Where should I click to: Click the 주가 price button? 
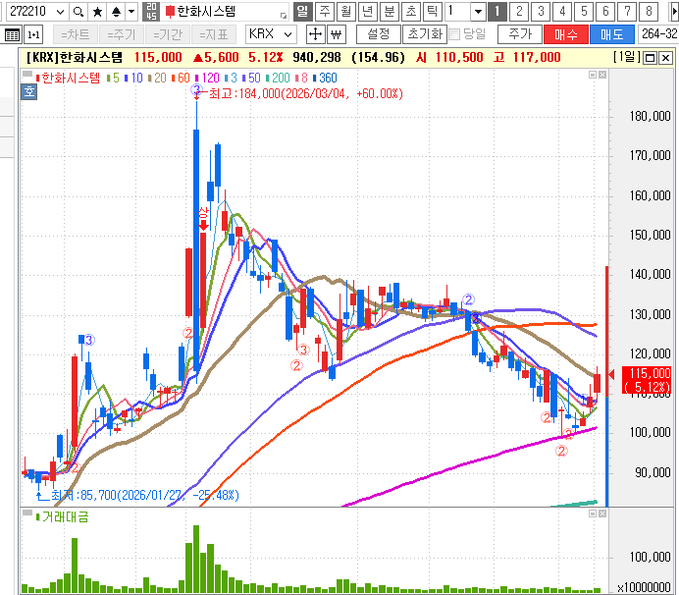(x=520, y=34)
